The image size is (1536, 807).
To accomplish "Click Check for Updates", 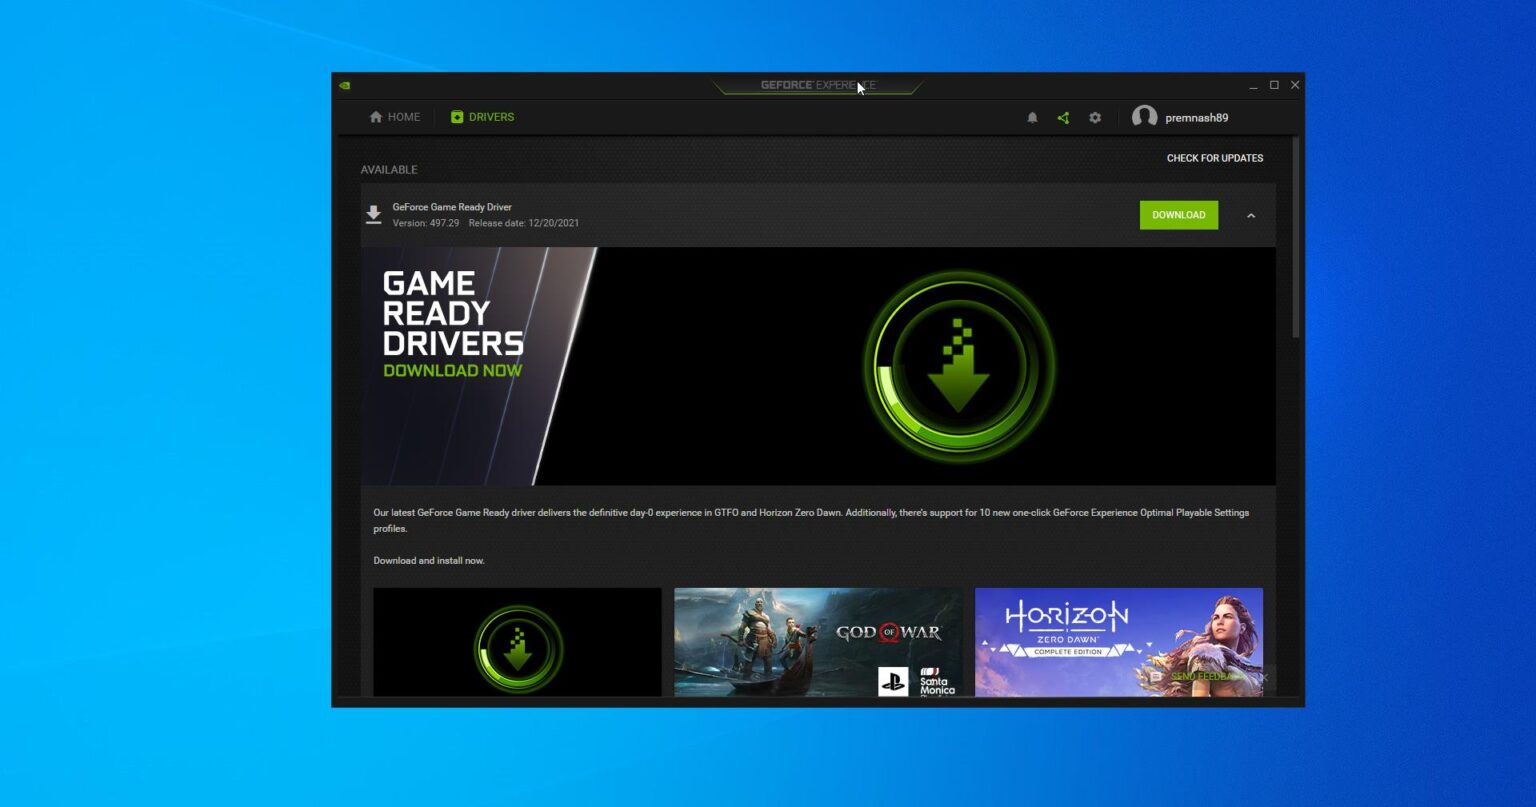I will click(1214, 158).
